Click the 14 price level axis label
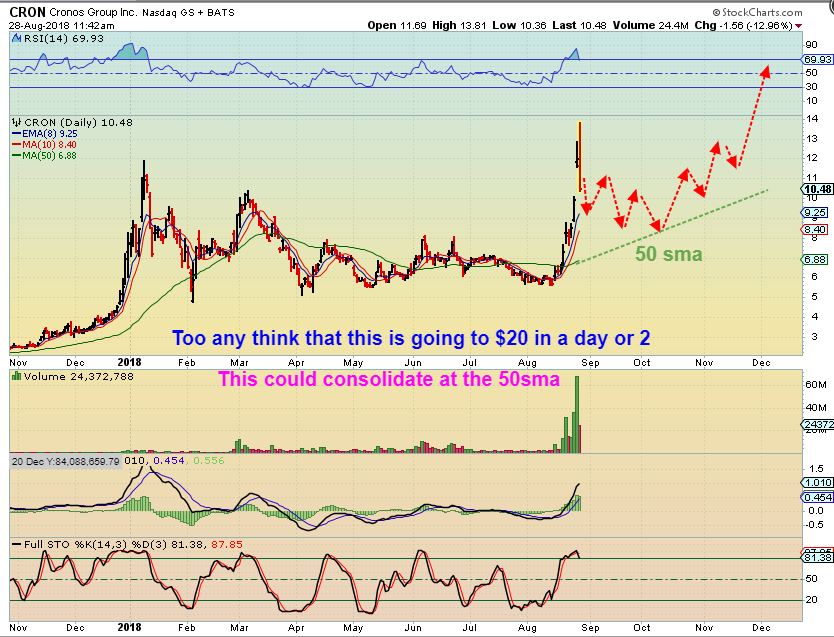 (x=812, y=119)
